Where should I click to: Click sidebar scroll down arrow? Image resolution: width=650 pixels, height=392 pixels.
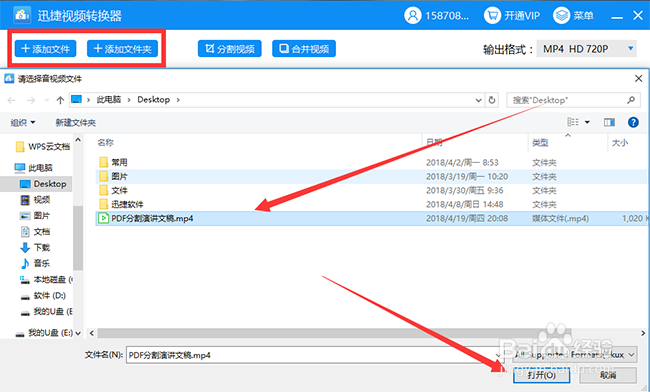[78, 333]
